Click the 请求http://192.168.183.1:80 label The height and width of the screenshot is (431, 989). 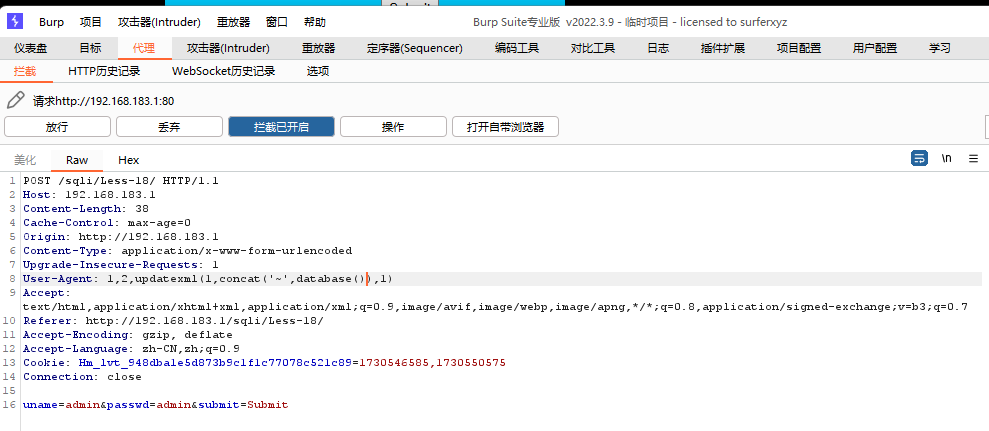(103, 101)
